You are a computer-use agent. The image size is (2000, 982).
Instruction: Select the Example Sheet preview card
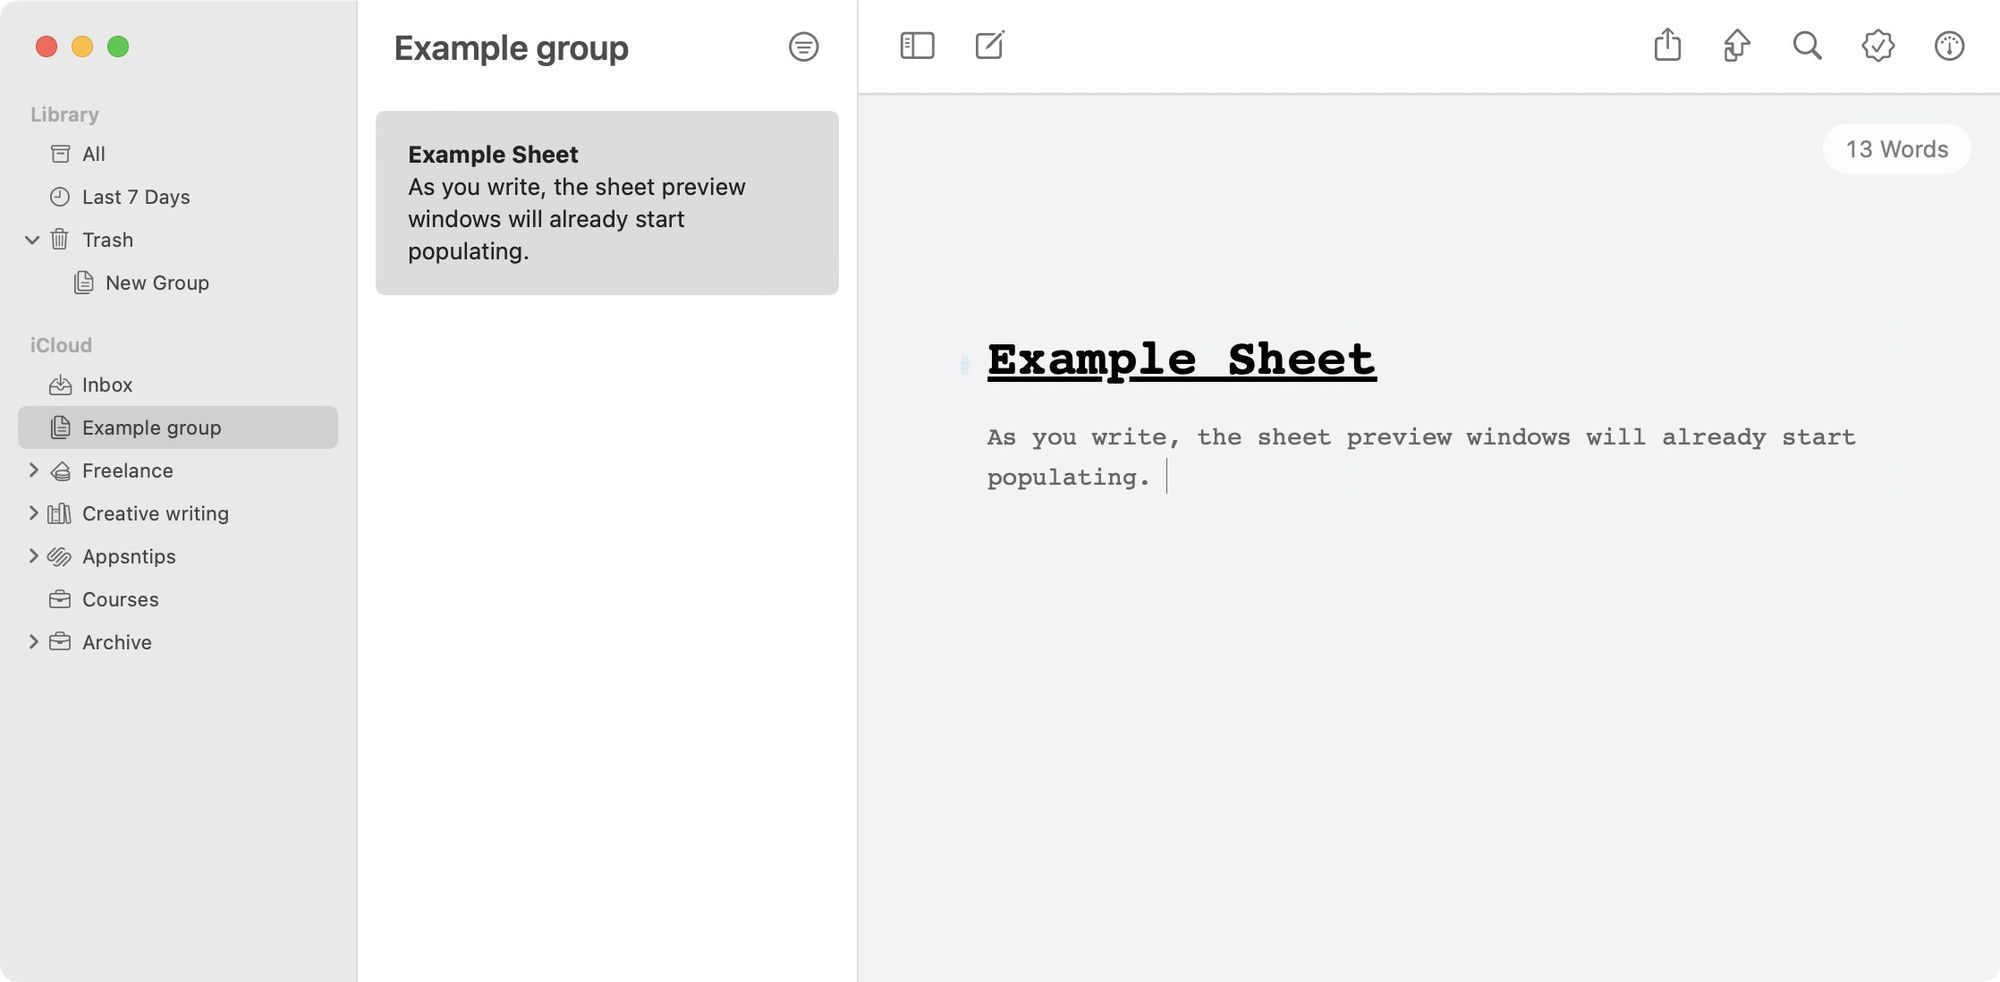click(607, 203)
